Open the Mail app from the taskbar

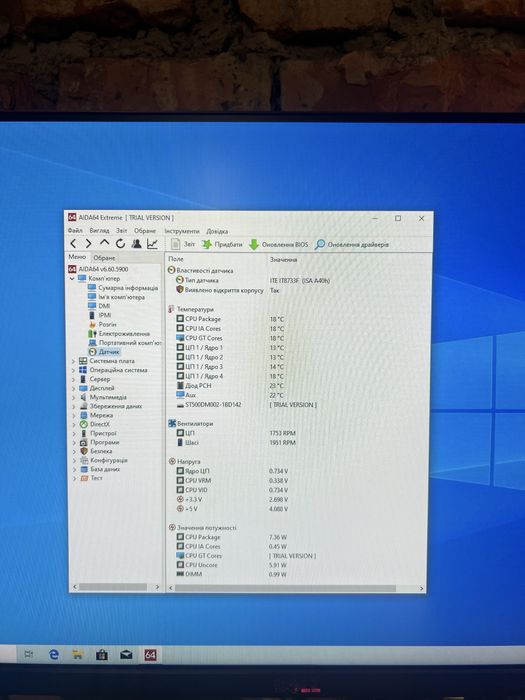coord(126,655)
